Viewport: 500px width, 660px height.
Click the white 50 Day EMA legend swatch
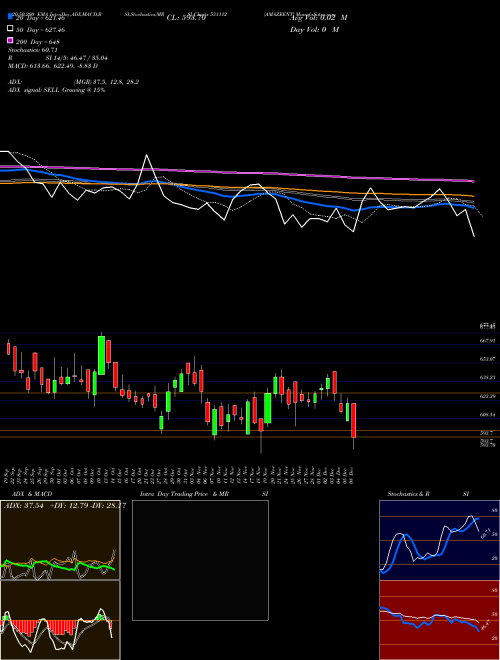point(10,29)
